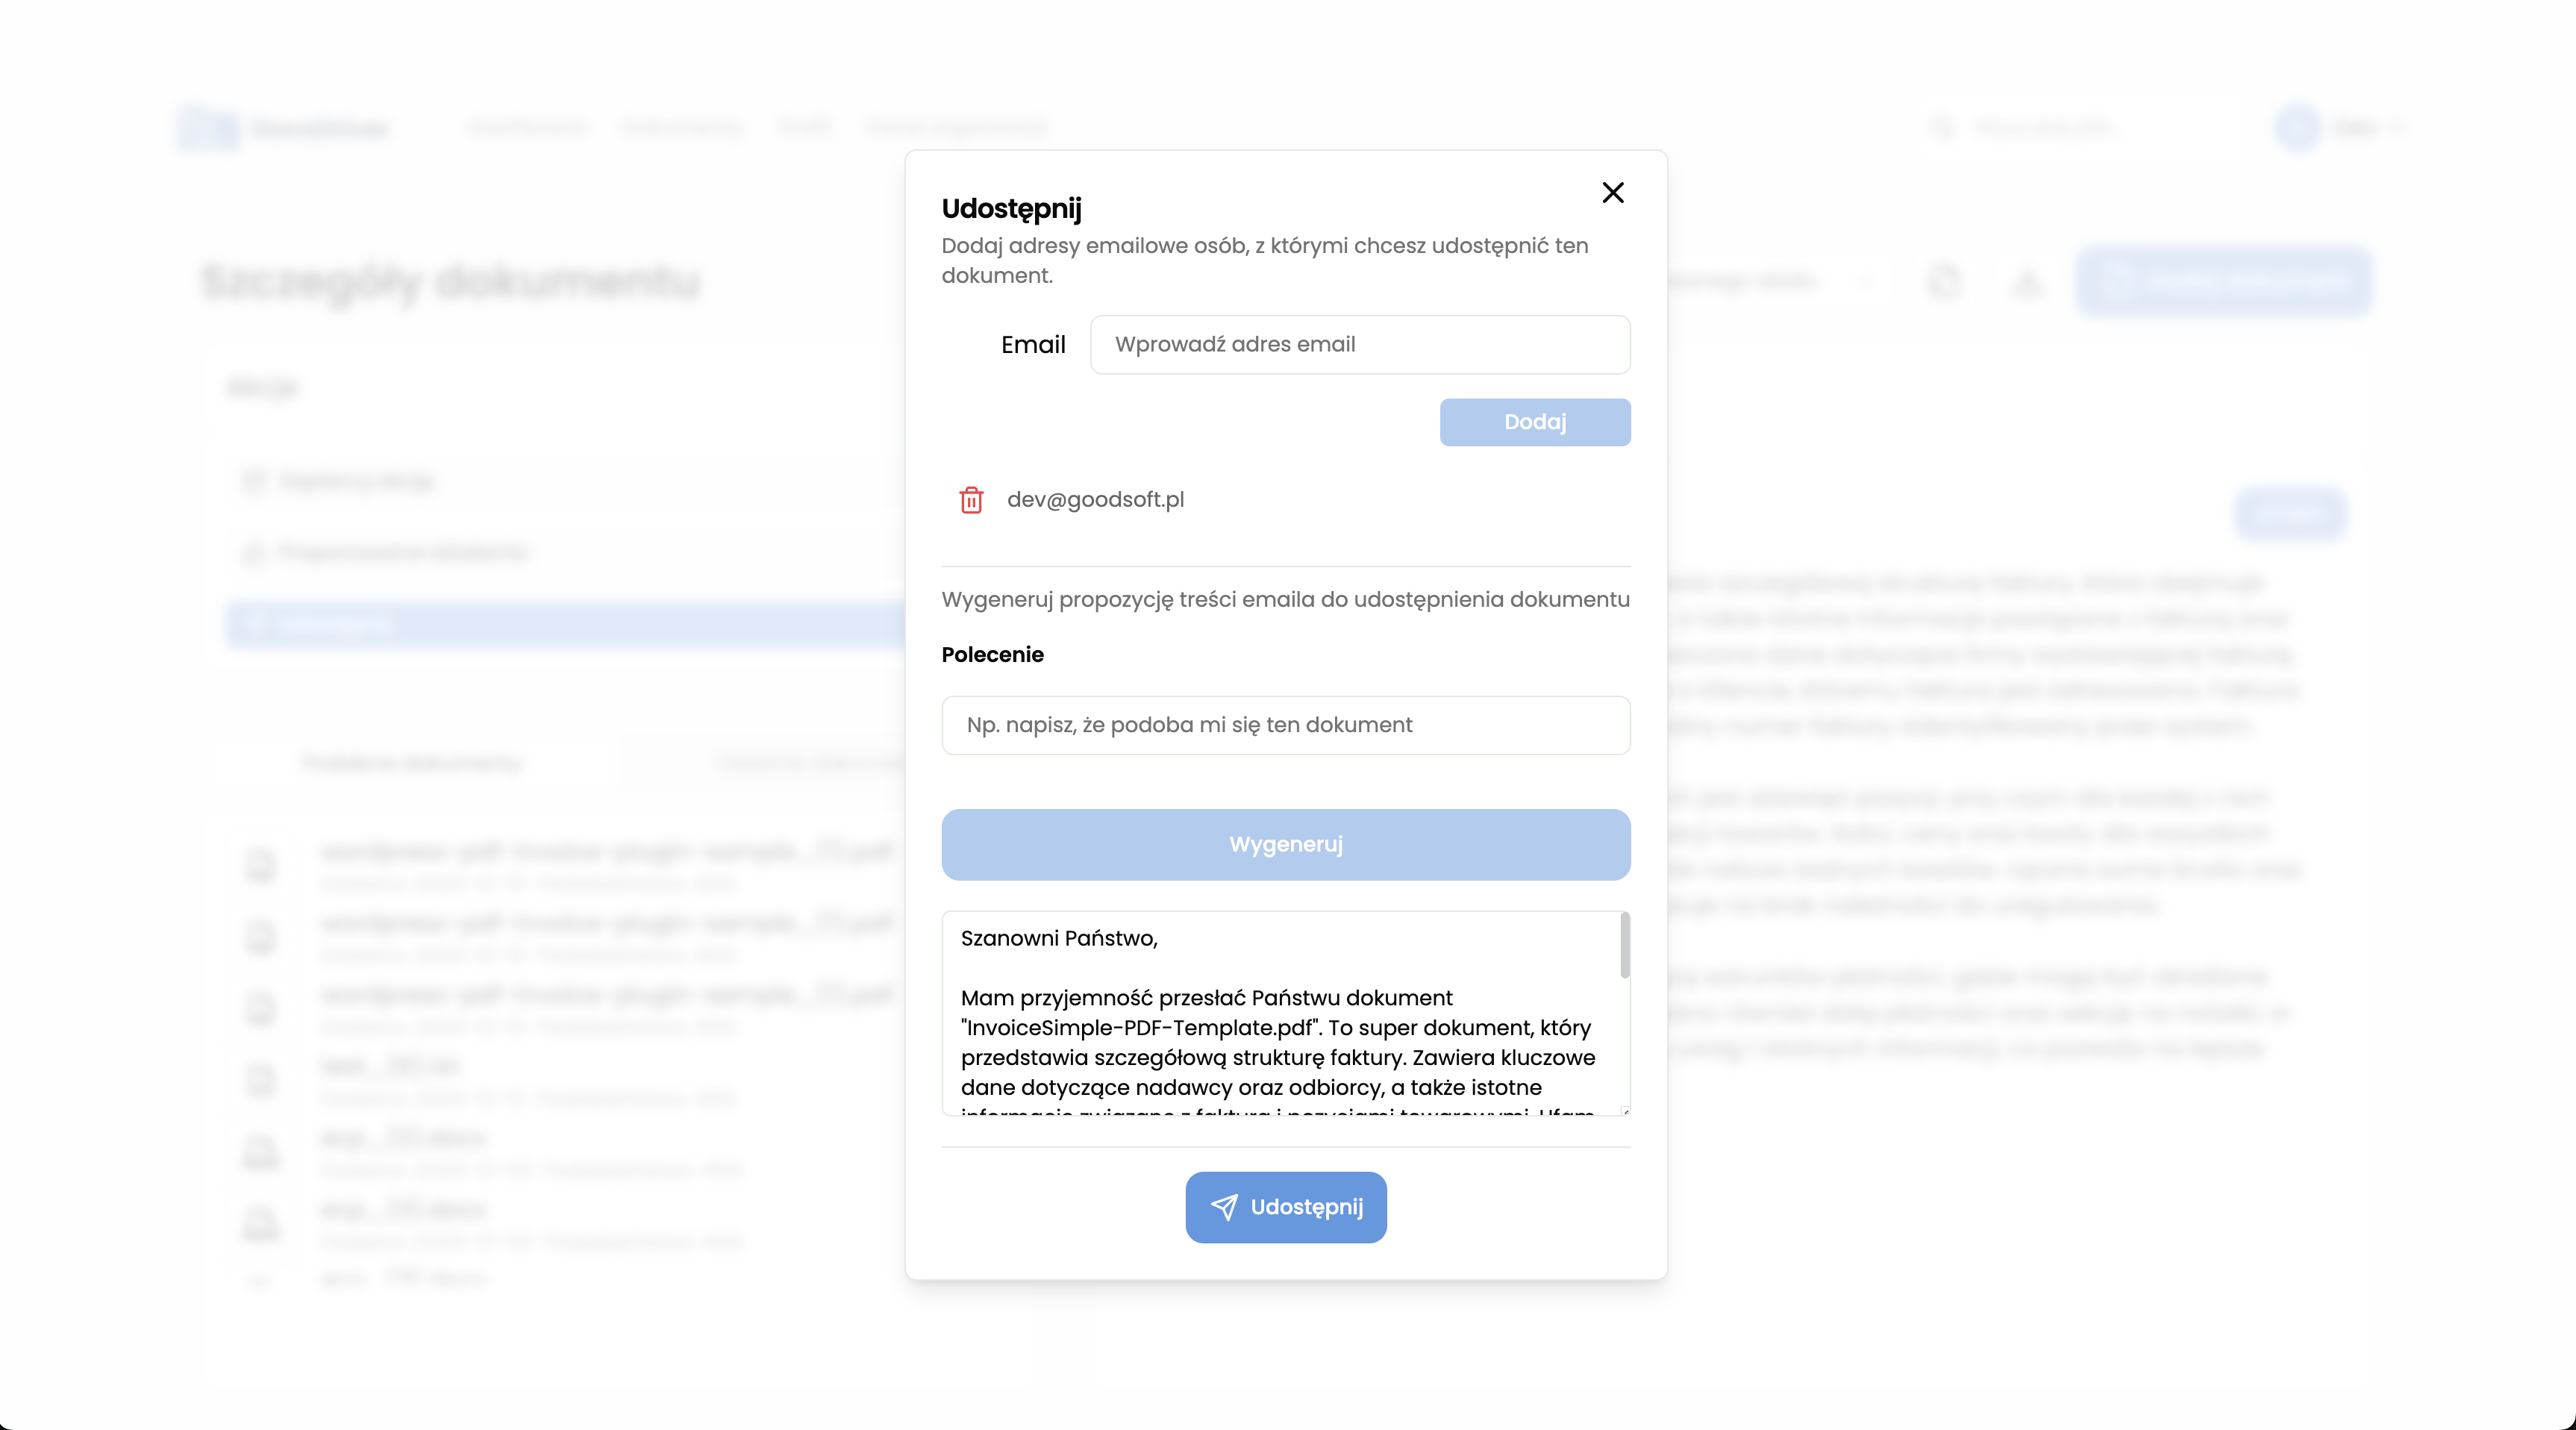The image size is (2576, 1430).
Task: Switch to the Podobne dokumenty tab
Action: (x=411, y=763)
